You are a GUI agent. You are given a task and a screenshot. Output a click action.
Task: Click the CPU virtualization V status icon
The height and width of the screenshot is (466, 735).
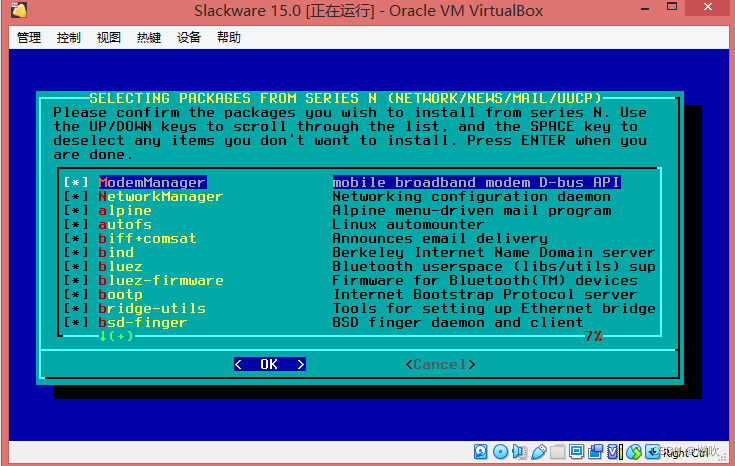click(615, 452)
